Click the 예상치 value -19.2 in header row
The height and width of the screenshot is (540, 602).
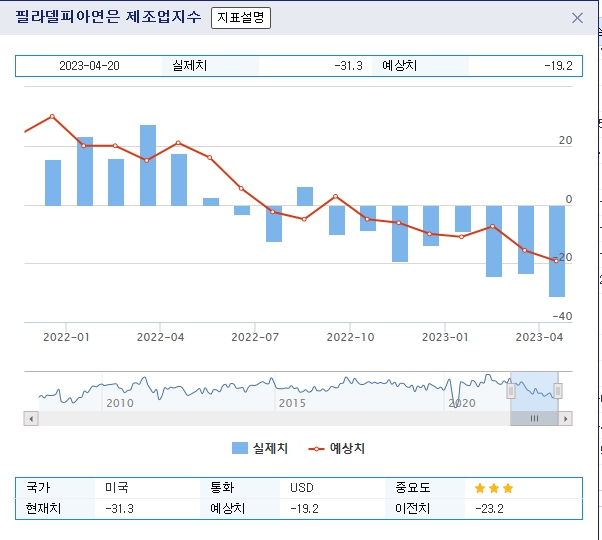558,66
